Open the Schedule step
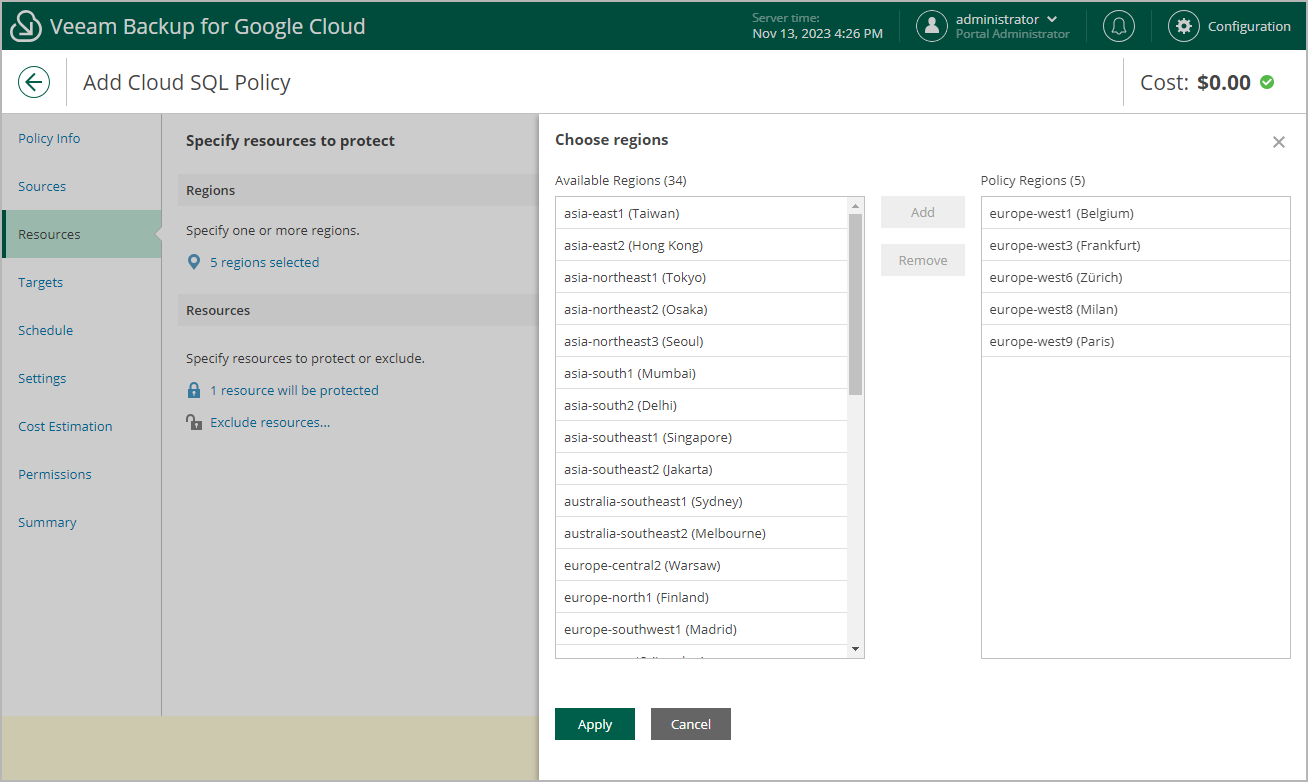This screenshot has height=782, width=1308. (x=45, y=330)
